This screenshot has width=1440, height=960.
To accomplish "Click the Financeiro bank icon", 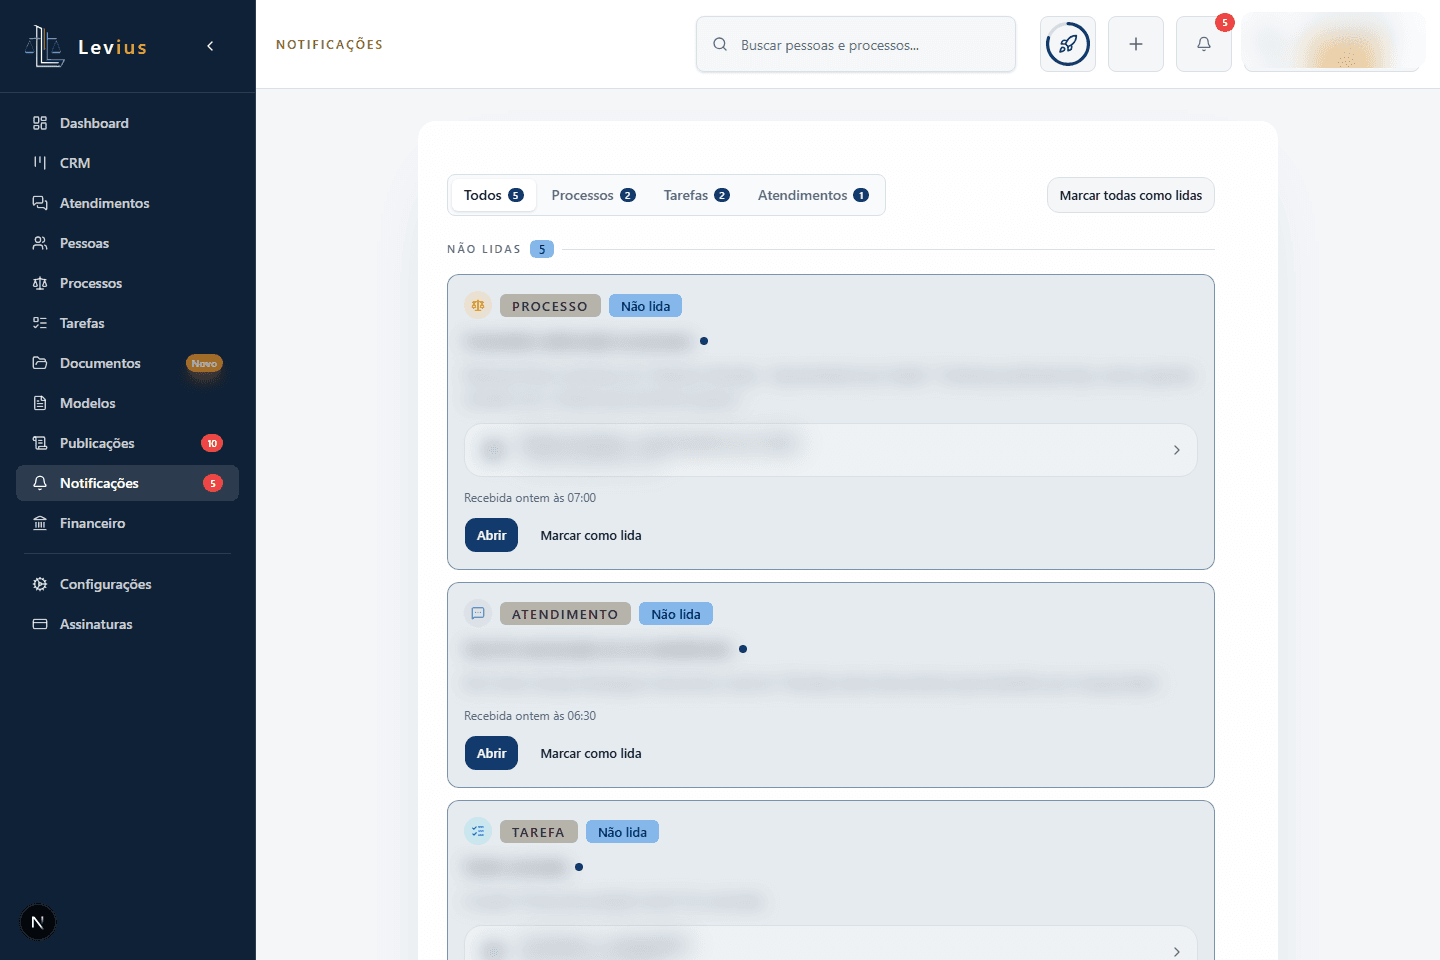I will pos(40,523).
